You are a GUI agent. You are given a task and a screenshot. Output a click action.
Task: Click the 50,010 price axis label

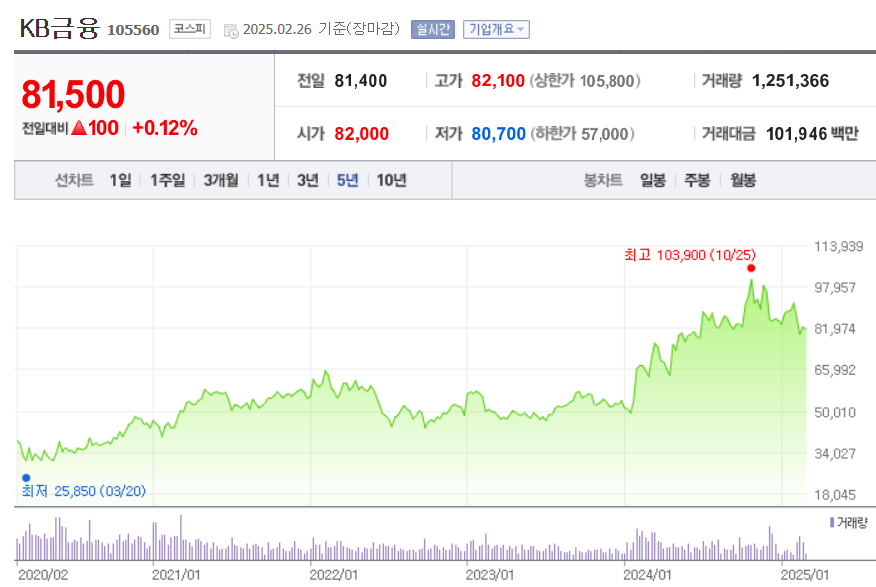[835, 413]
